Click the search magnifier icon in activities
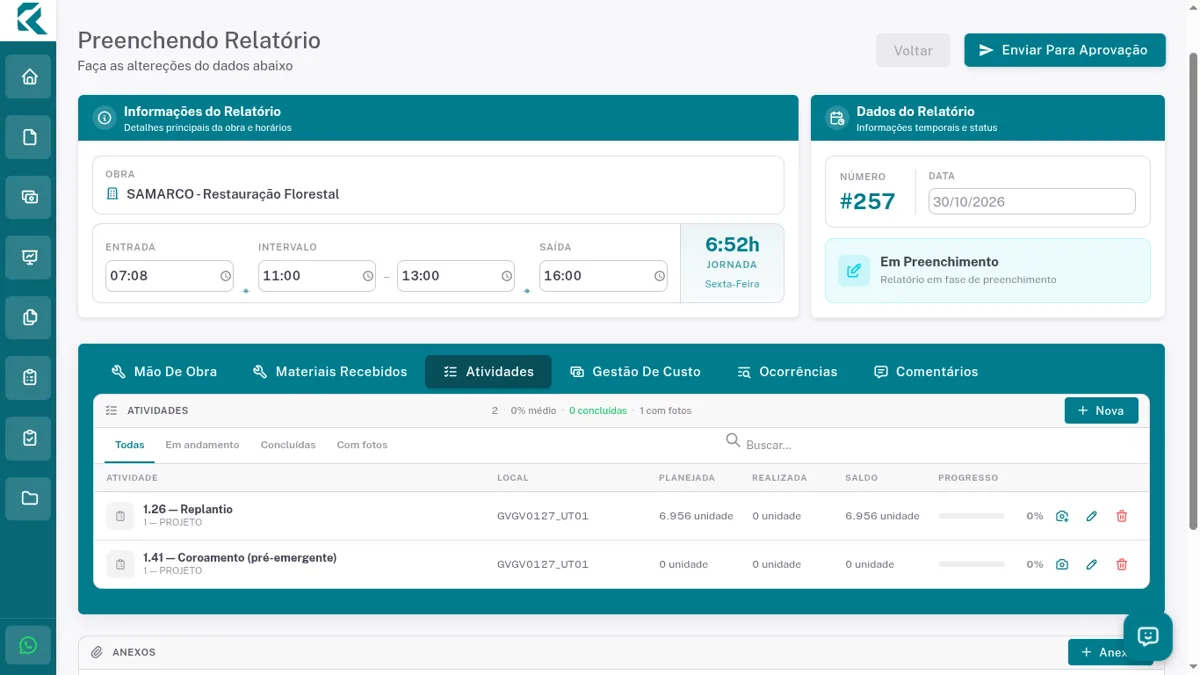Image resolution: width=1200 pixels, height=675 pixels. (733, 441)
